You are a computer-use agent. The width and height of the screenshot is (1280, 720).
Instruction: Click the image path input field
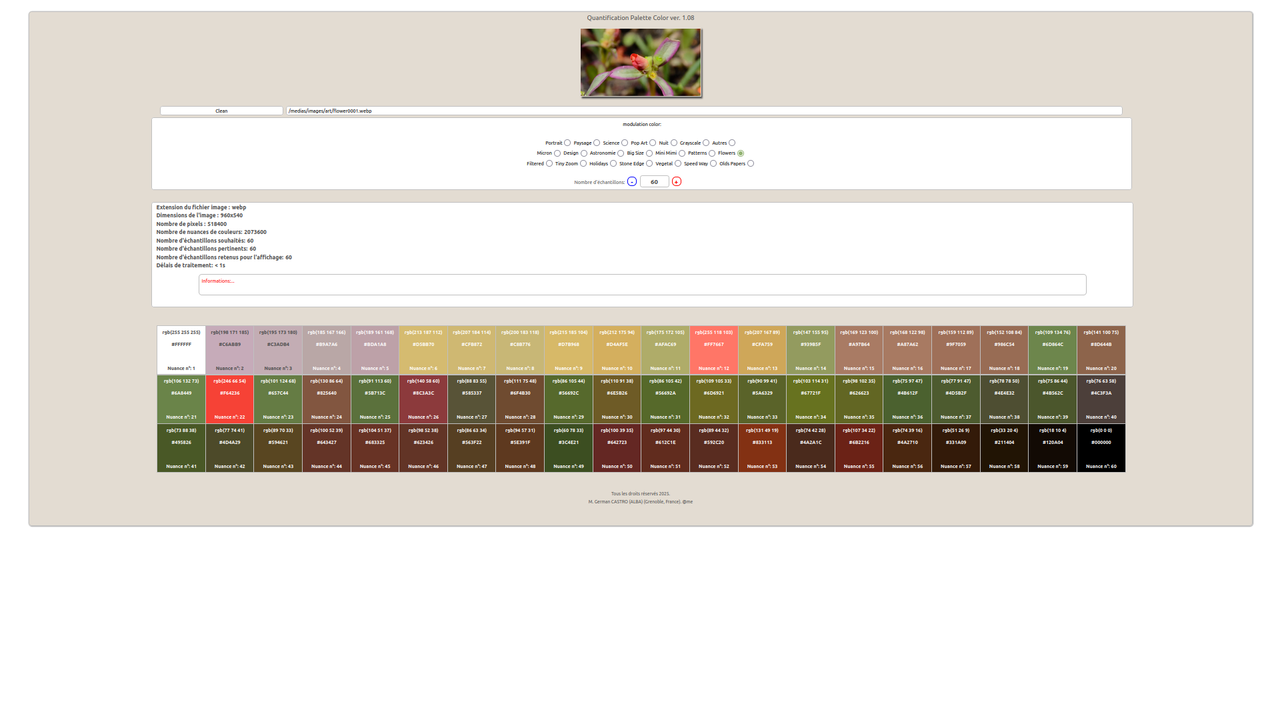point(704,111)
